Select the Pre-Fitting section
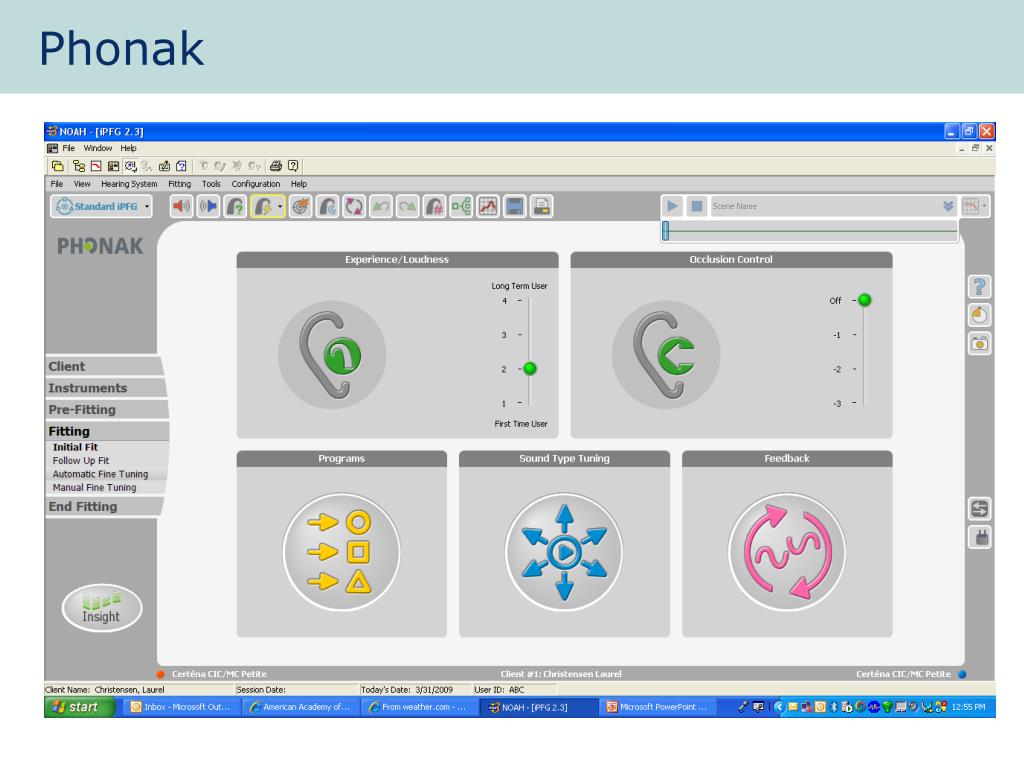 click(x=107, y=409)
